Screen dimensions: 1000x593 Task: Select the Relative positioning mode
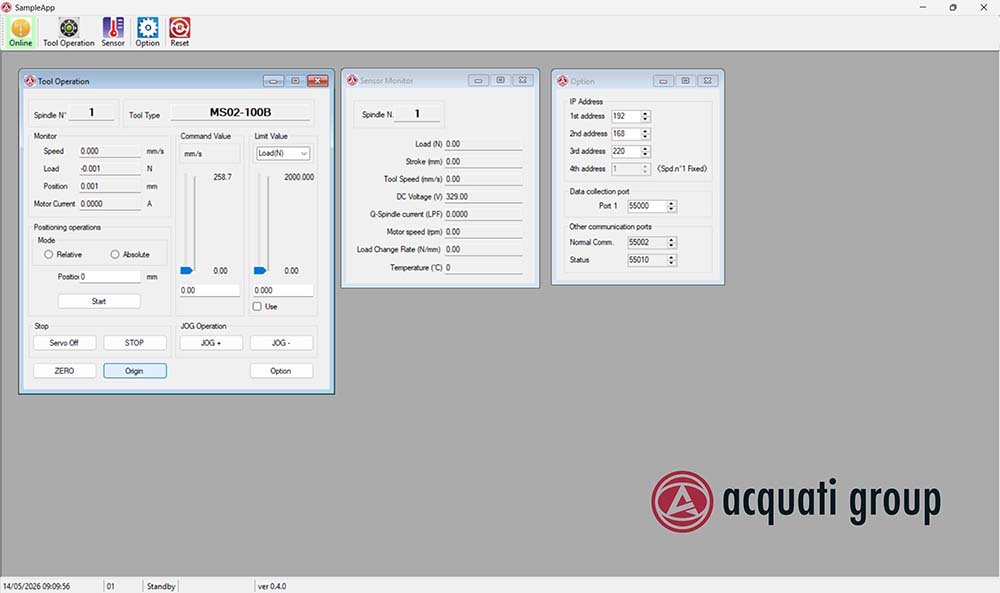pos(48,254)
